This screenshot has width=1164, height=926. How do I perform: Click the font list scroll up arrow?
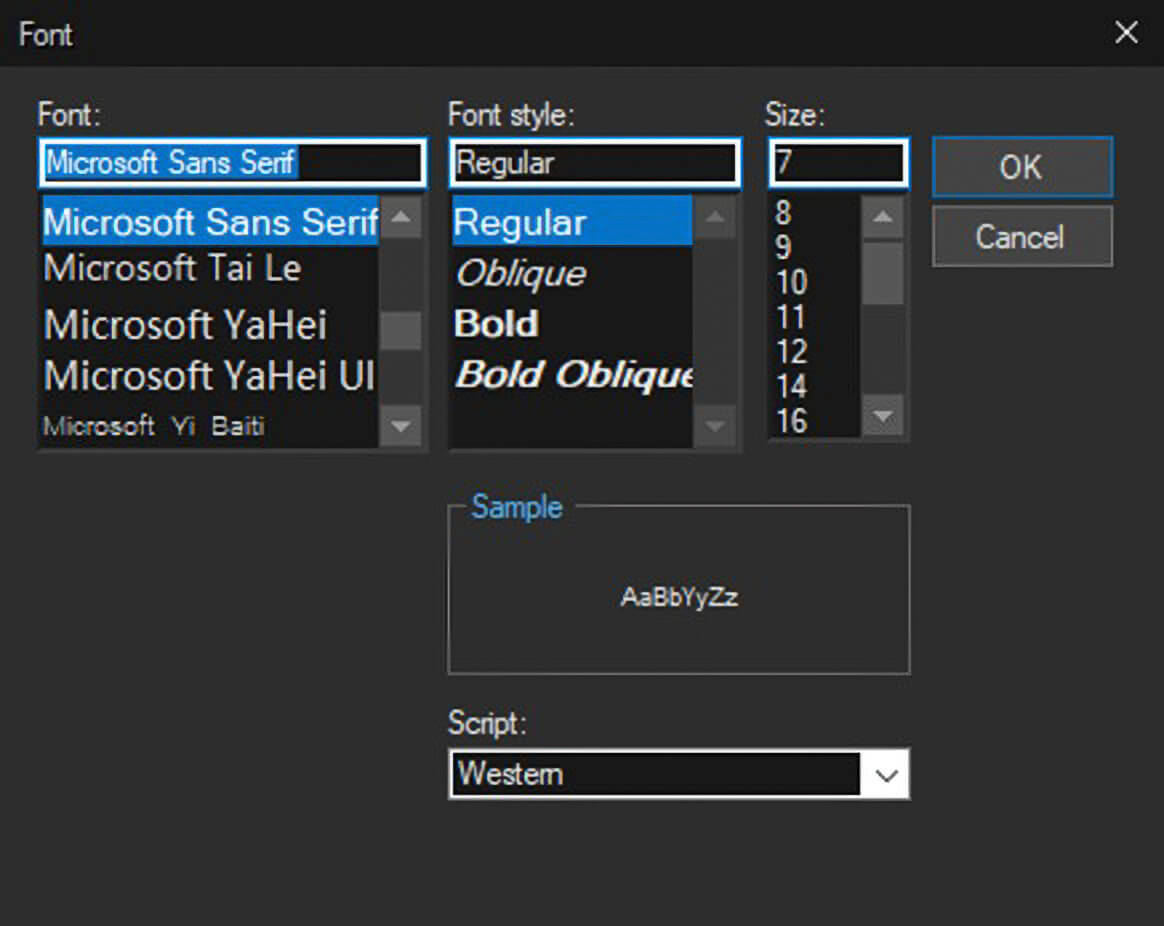[401, 218]
